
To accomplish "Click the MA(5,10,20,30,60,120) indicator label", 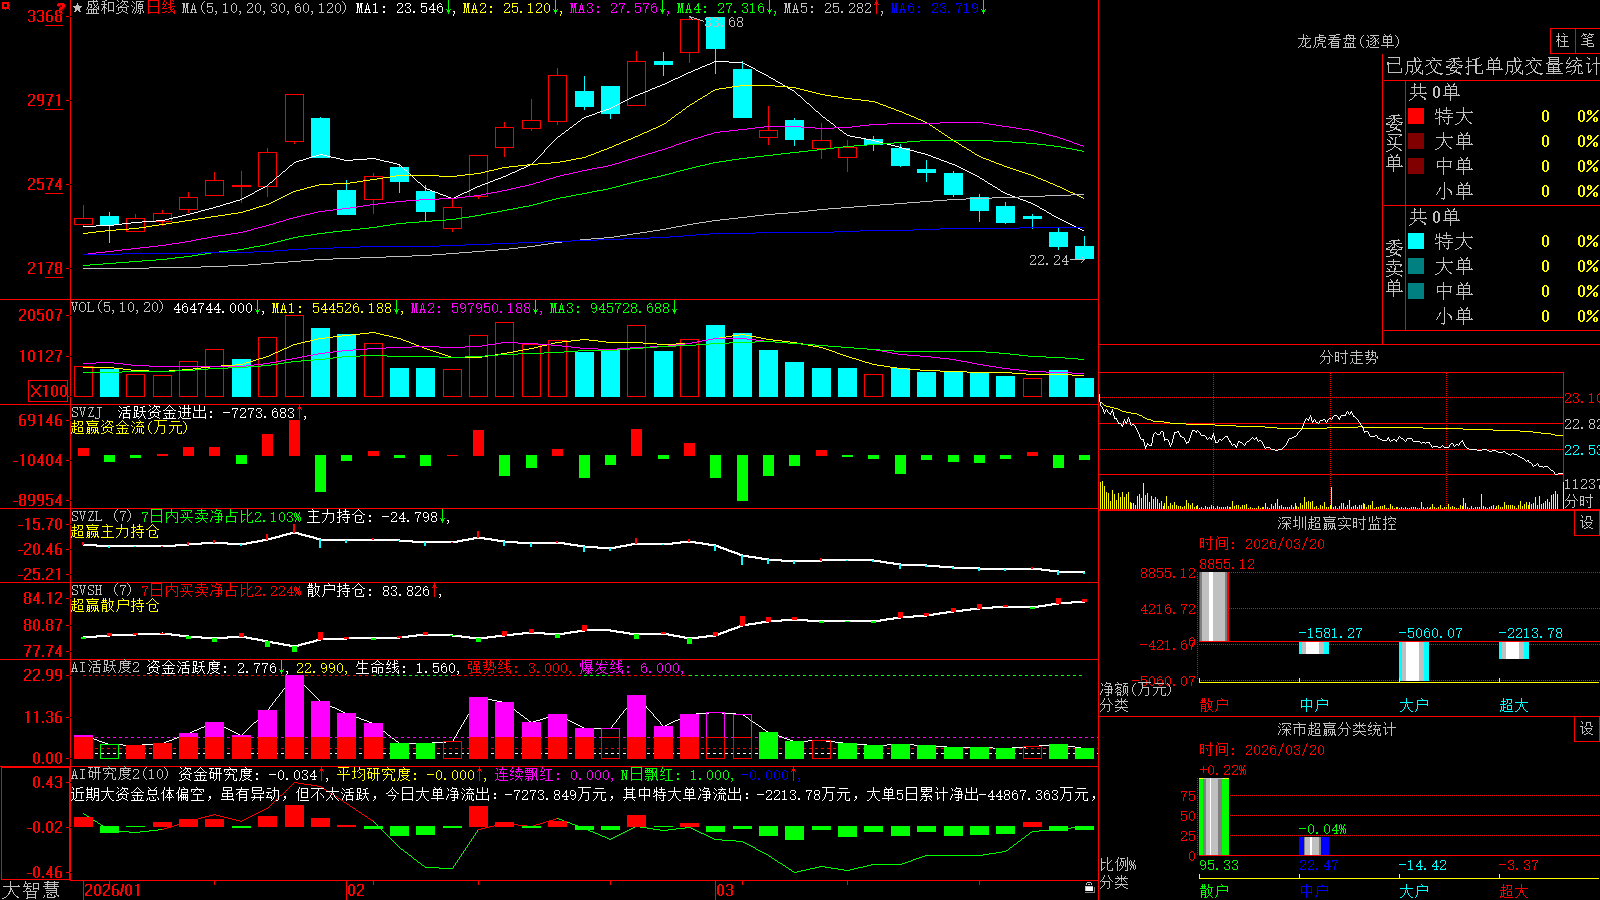I will [264, 8].
